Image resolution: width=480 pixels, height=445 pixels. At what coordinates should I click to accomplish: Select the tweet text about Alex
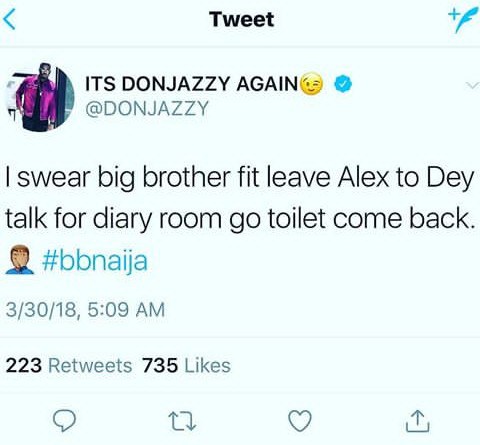240,198
